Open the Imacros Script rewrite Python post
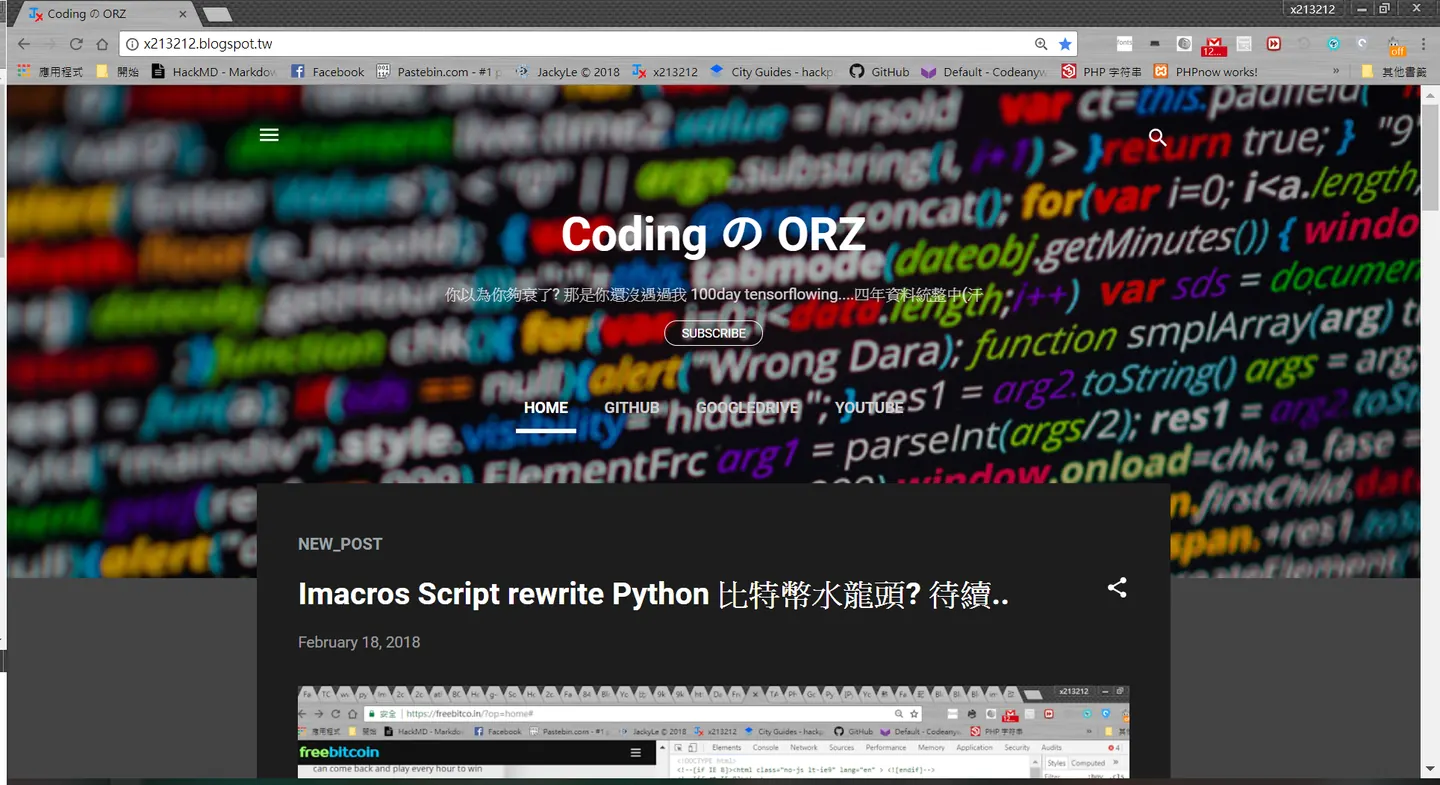The image size is (1440, 785). coord(653,594)
